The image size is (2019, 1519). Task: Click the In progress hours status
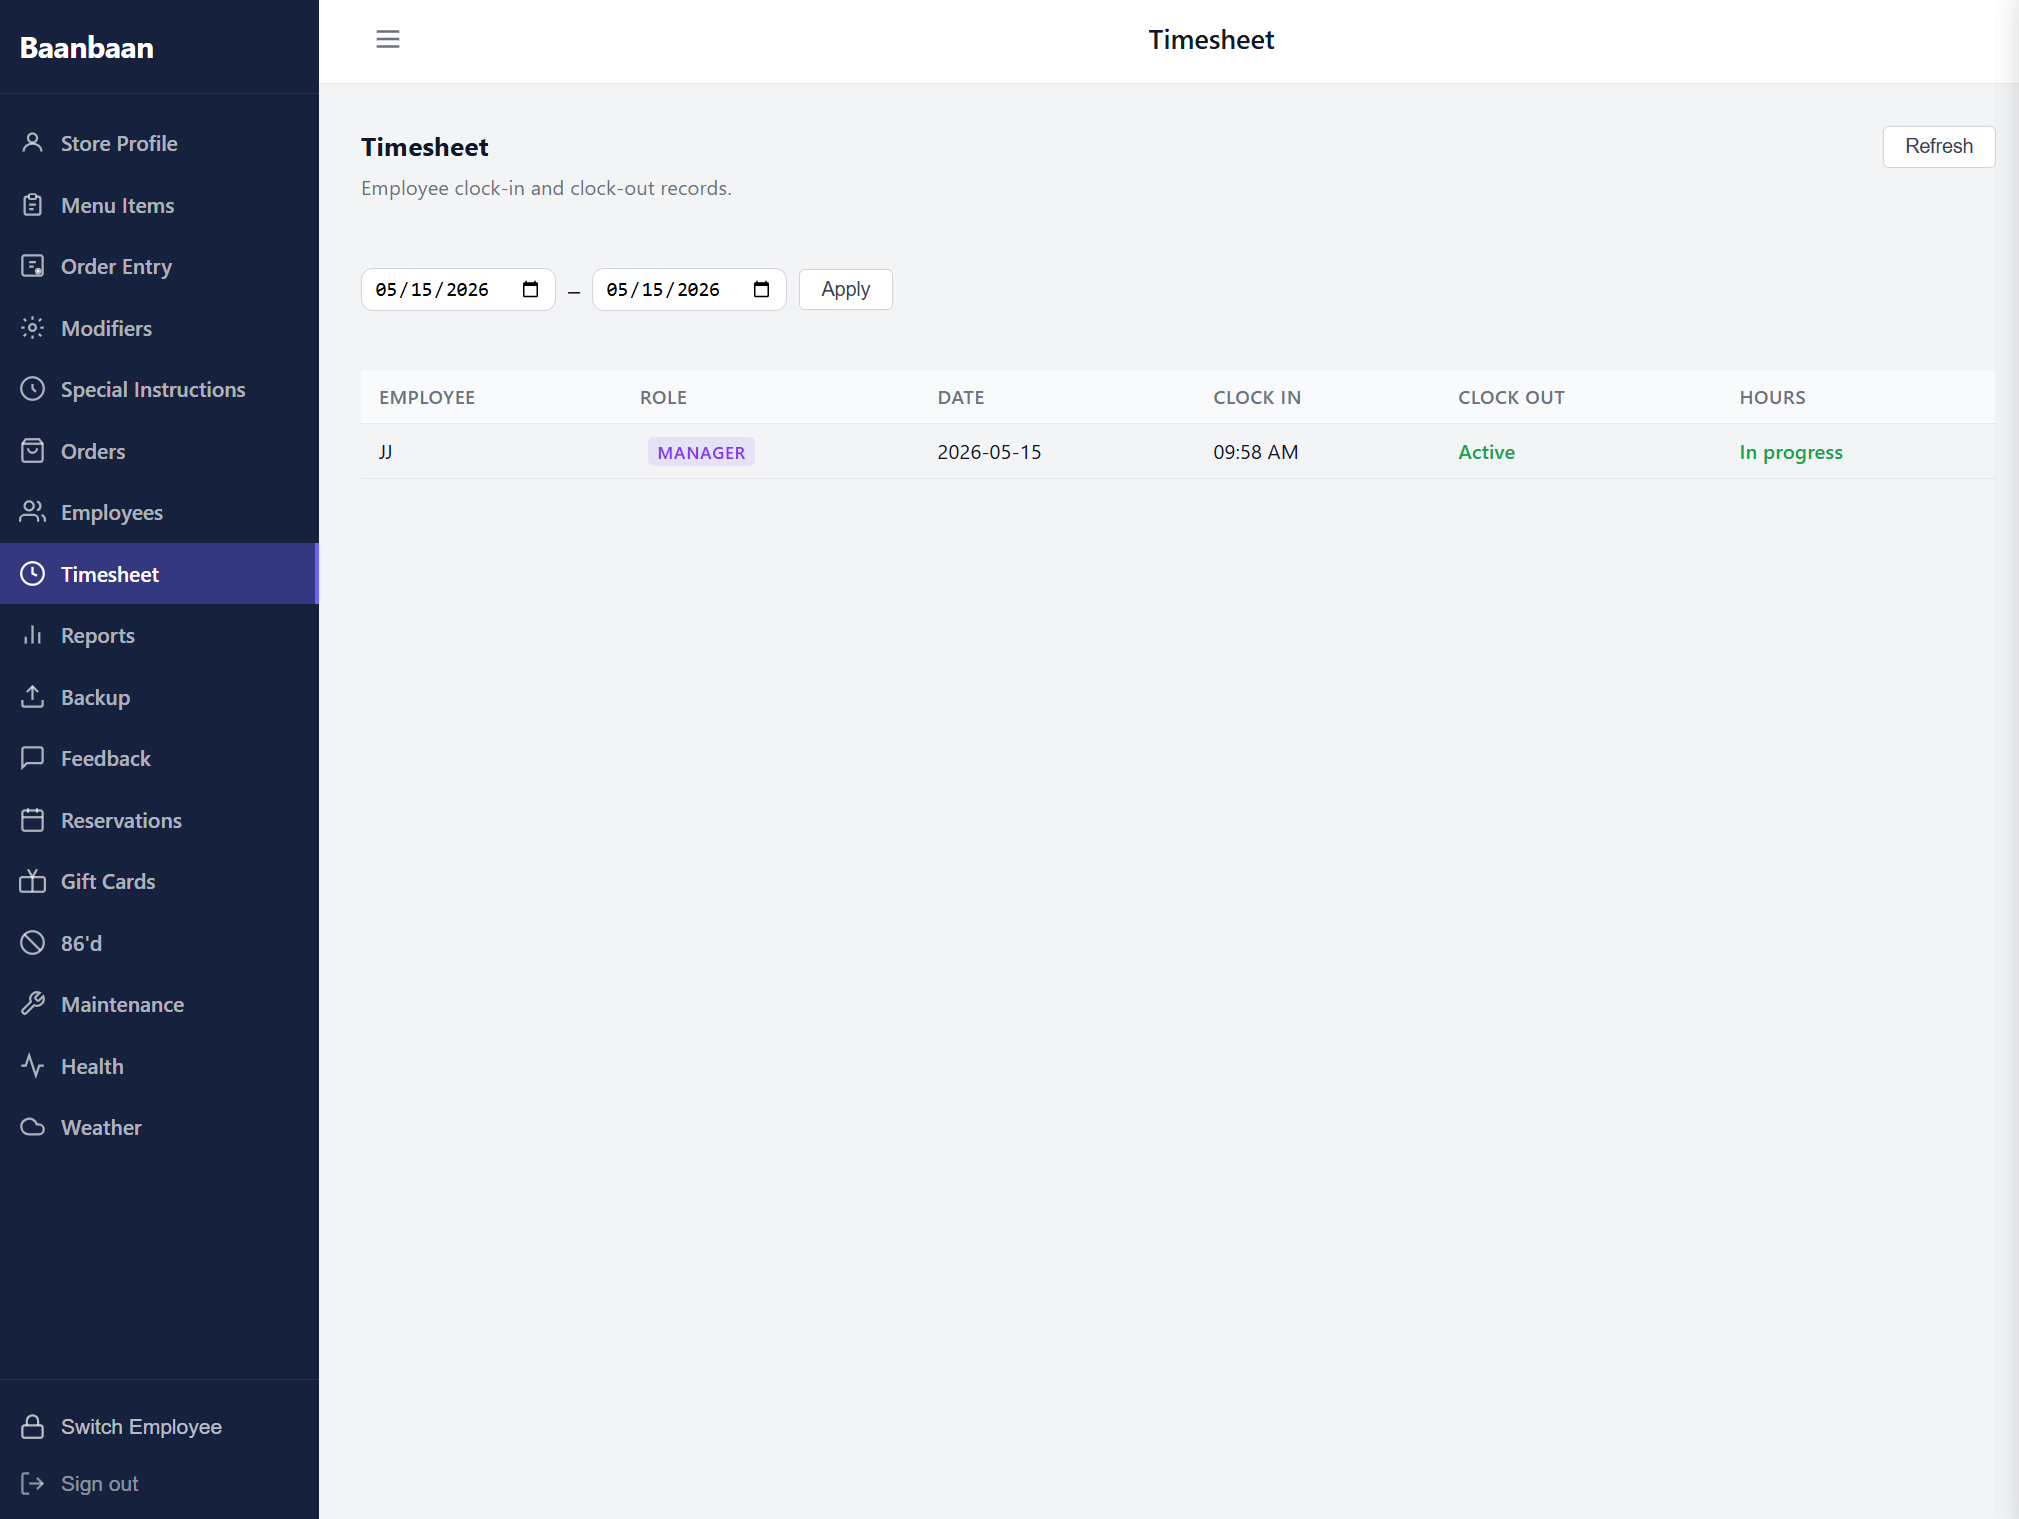1790,452
